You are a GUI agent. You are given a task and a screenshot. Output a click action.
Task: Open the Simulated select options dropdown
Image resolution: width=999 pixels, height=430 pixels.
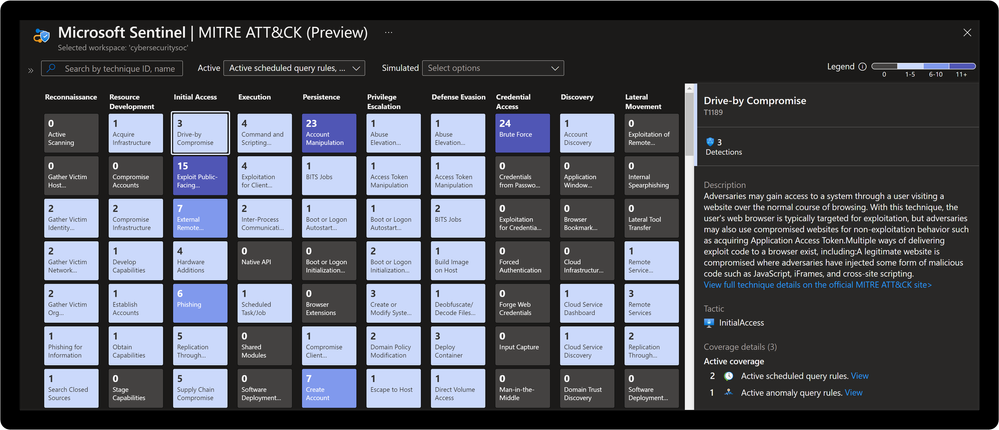493,68
